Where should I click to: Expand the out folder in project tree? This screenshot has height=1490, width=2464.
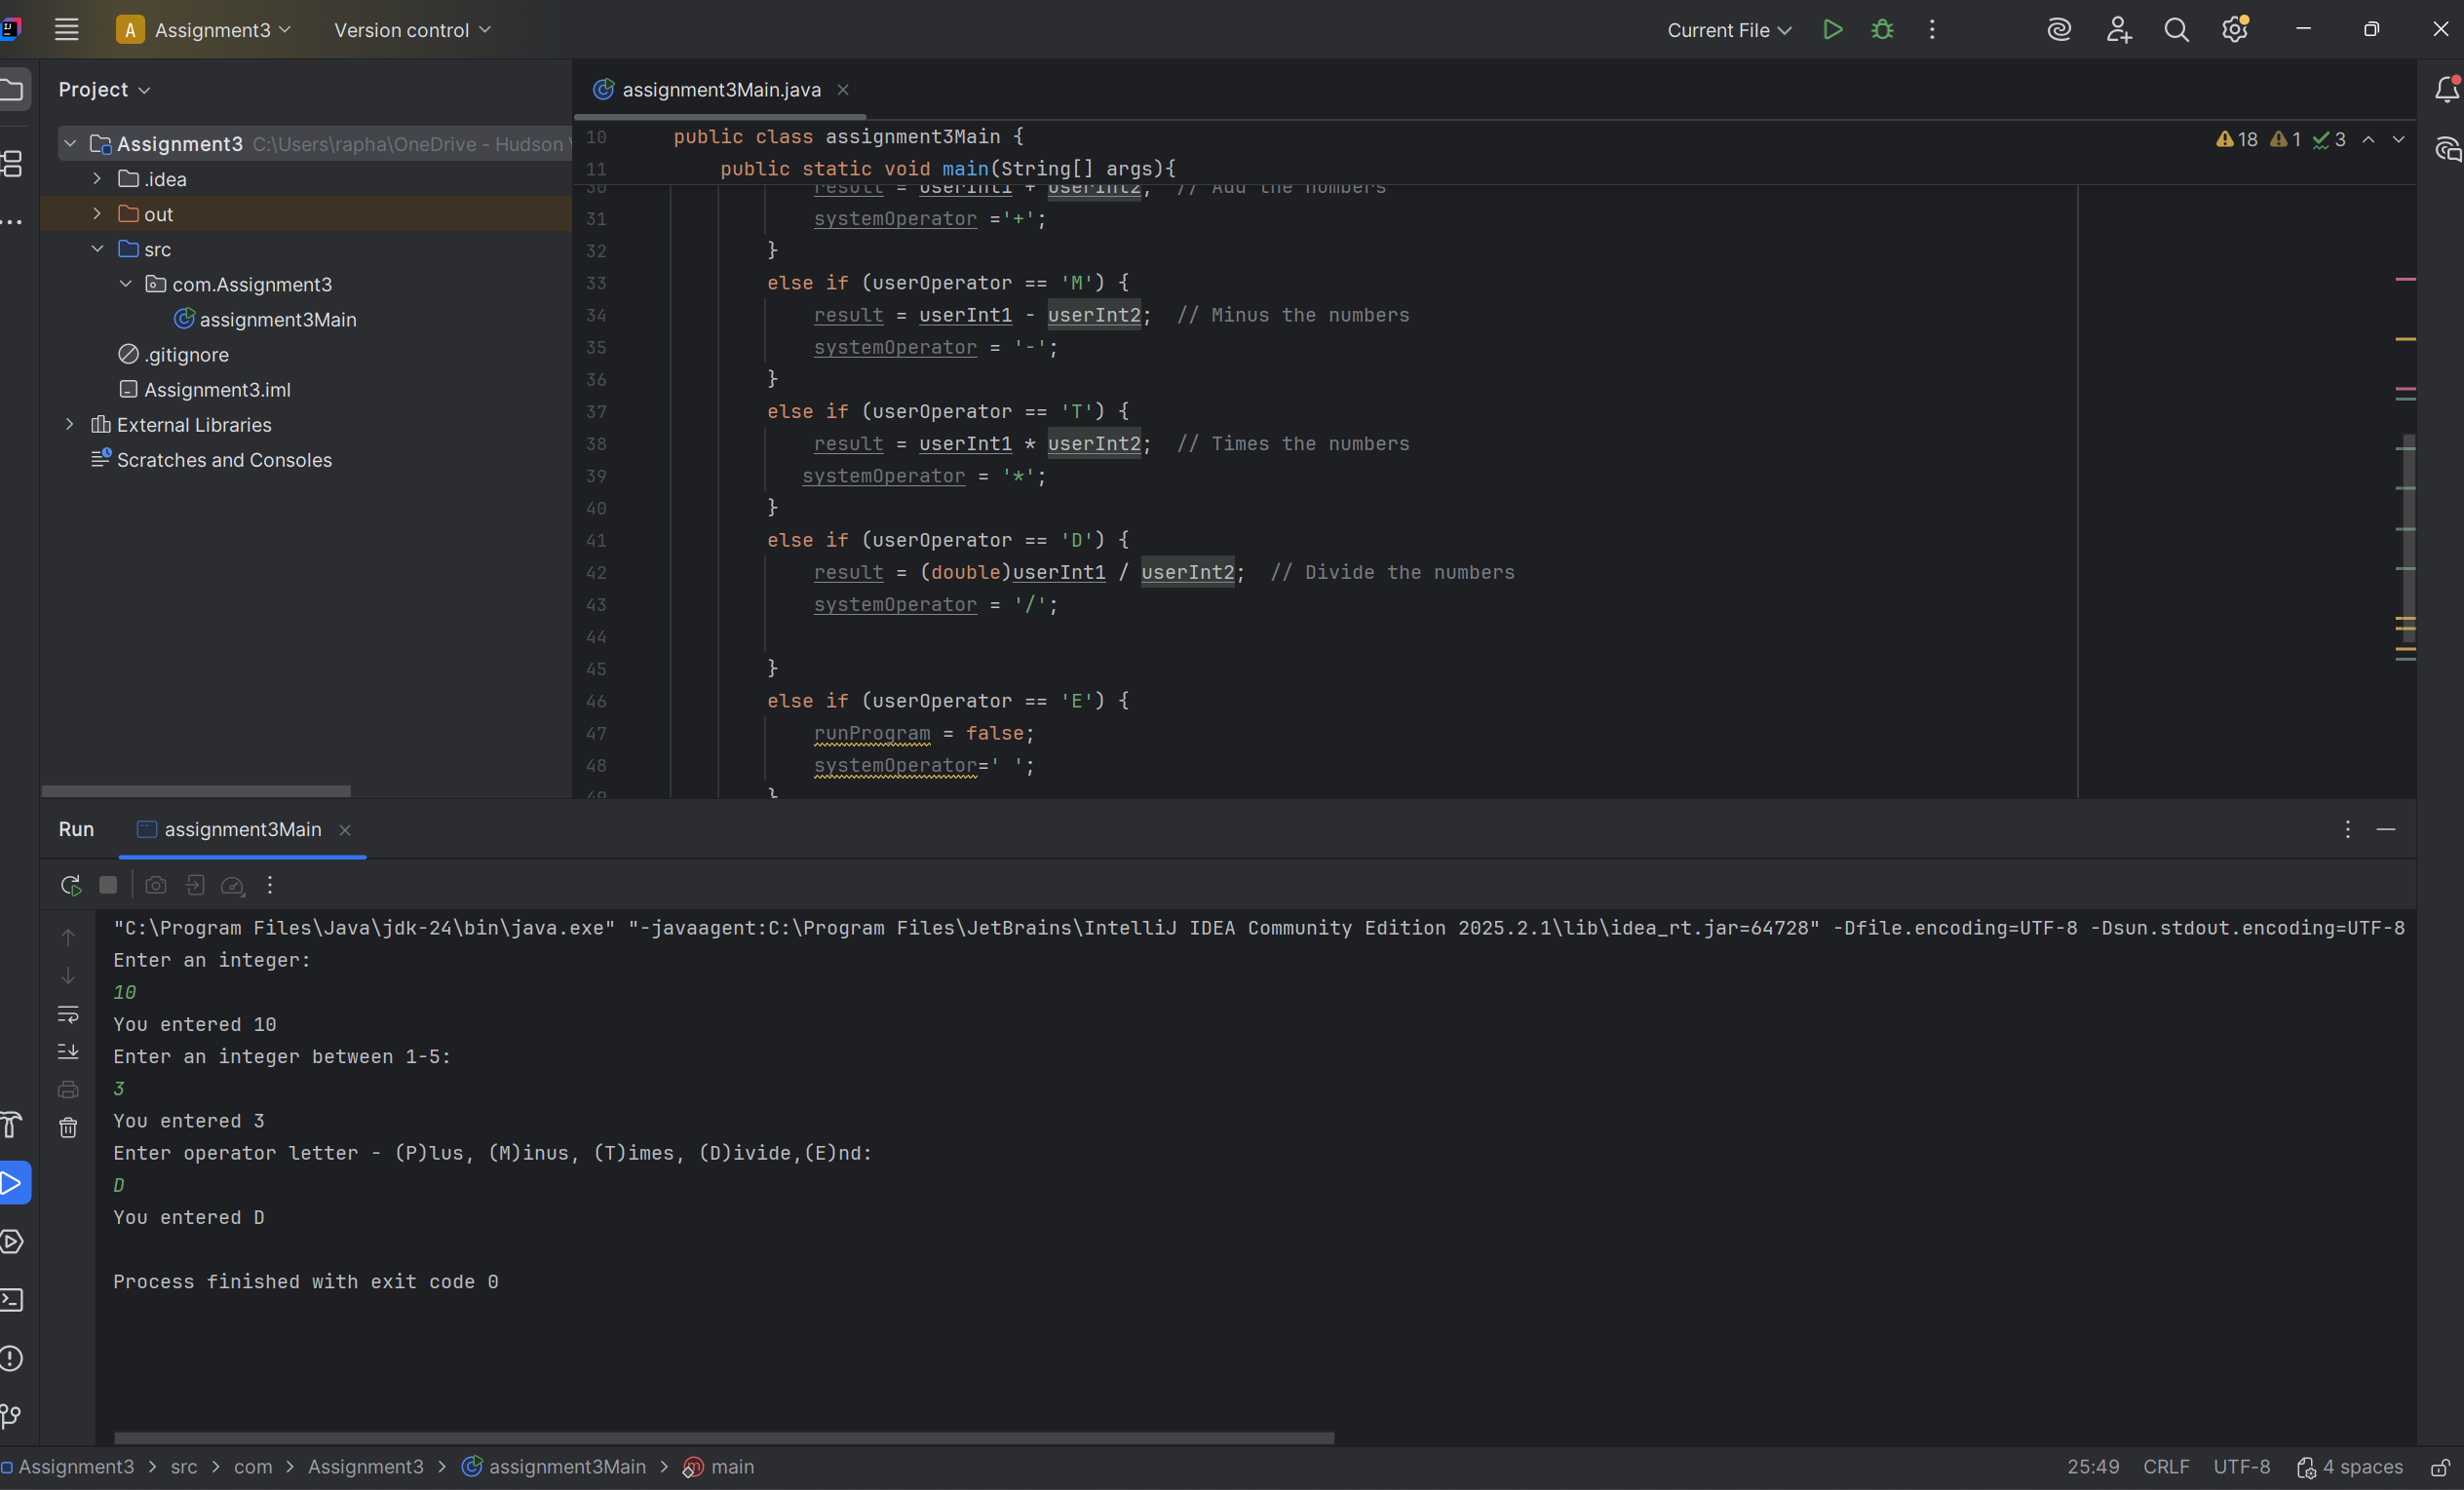pos(97,214)
